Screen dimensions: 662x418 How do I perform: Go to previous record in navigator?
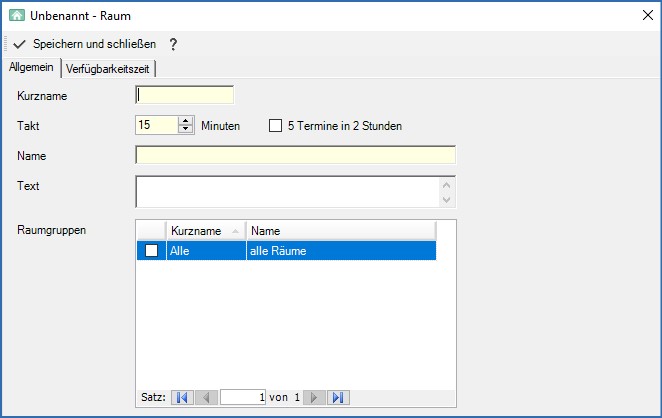click(x=205, y=397)
